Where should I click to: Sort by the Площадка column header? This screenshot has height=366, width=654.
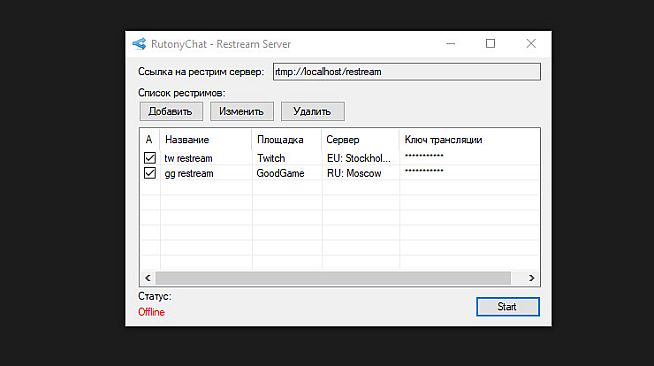tap(287, 140)
